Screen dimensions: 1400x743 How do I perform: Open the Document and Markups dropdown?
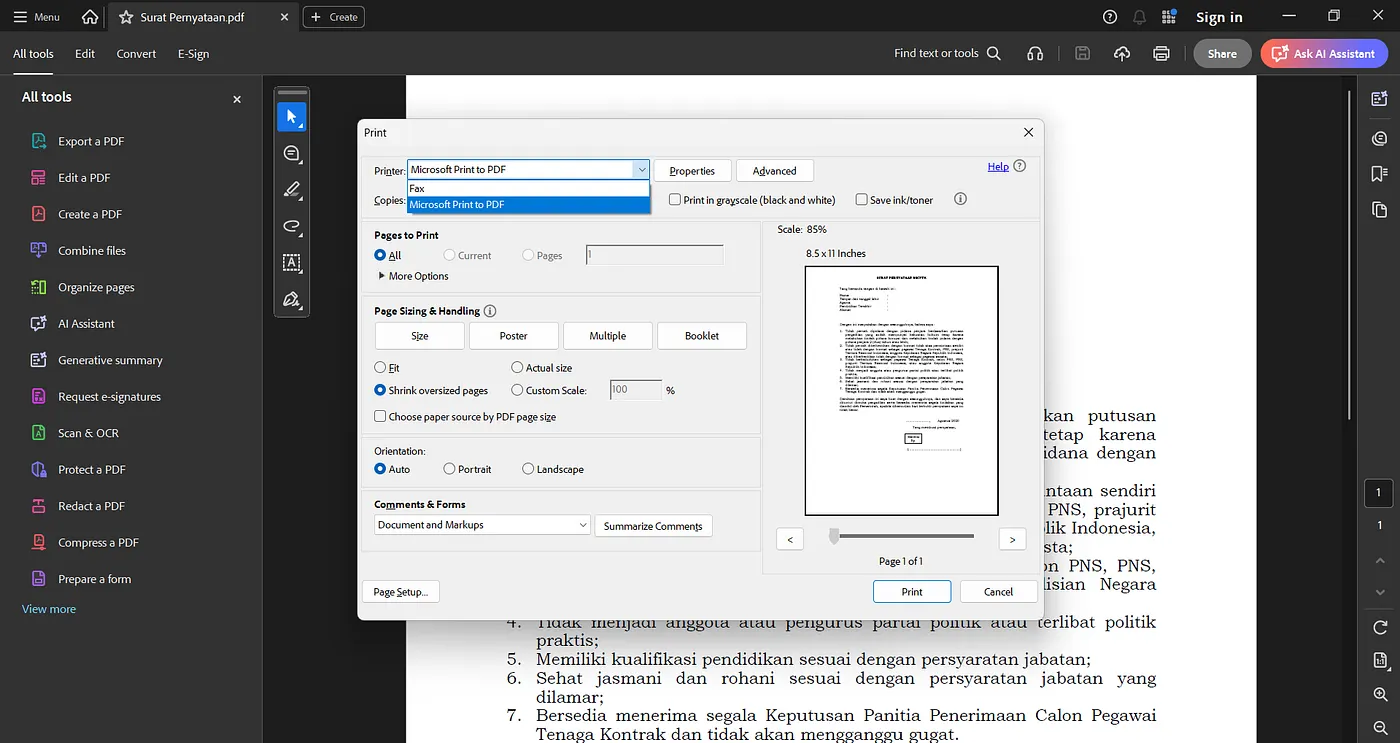tap(483, 525)
